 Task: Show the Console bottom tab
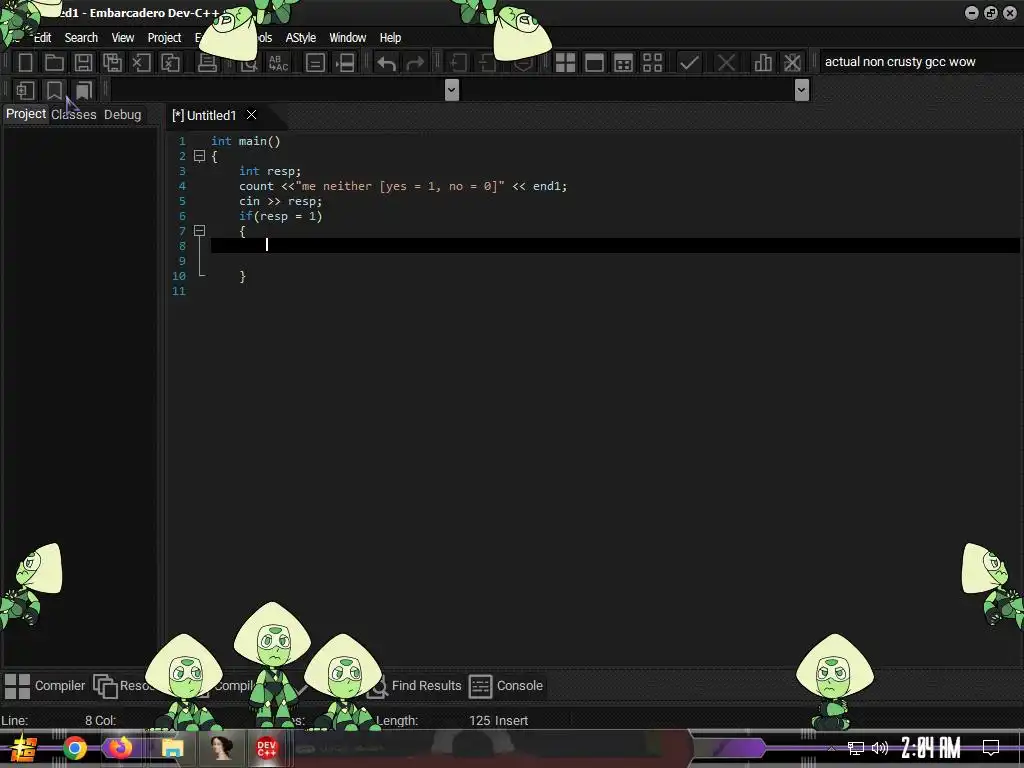tap(506, 686)
